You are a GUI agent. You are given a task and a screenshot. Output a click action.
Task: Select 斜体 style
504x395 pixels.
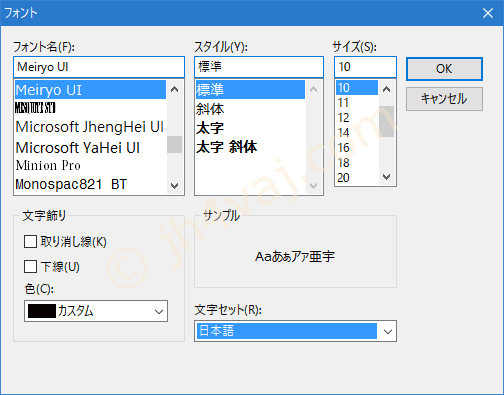(x=250, y=109)
